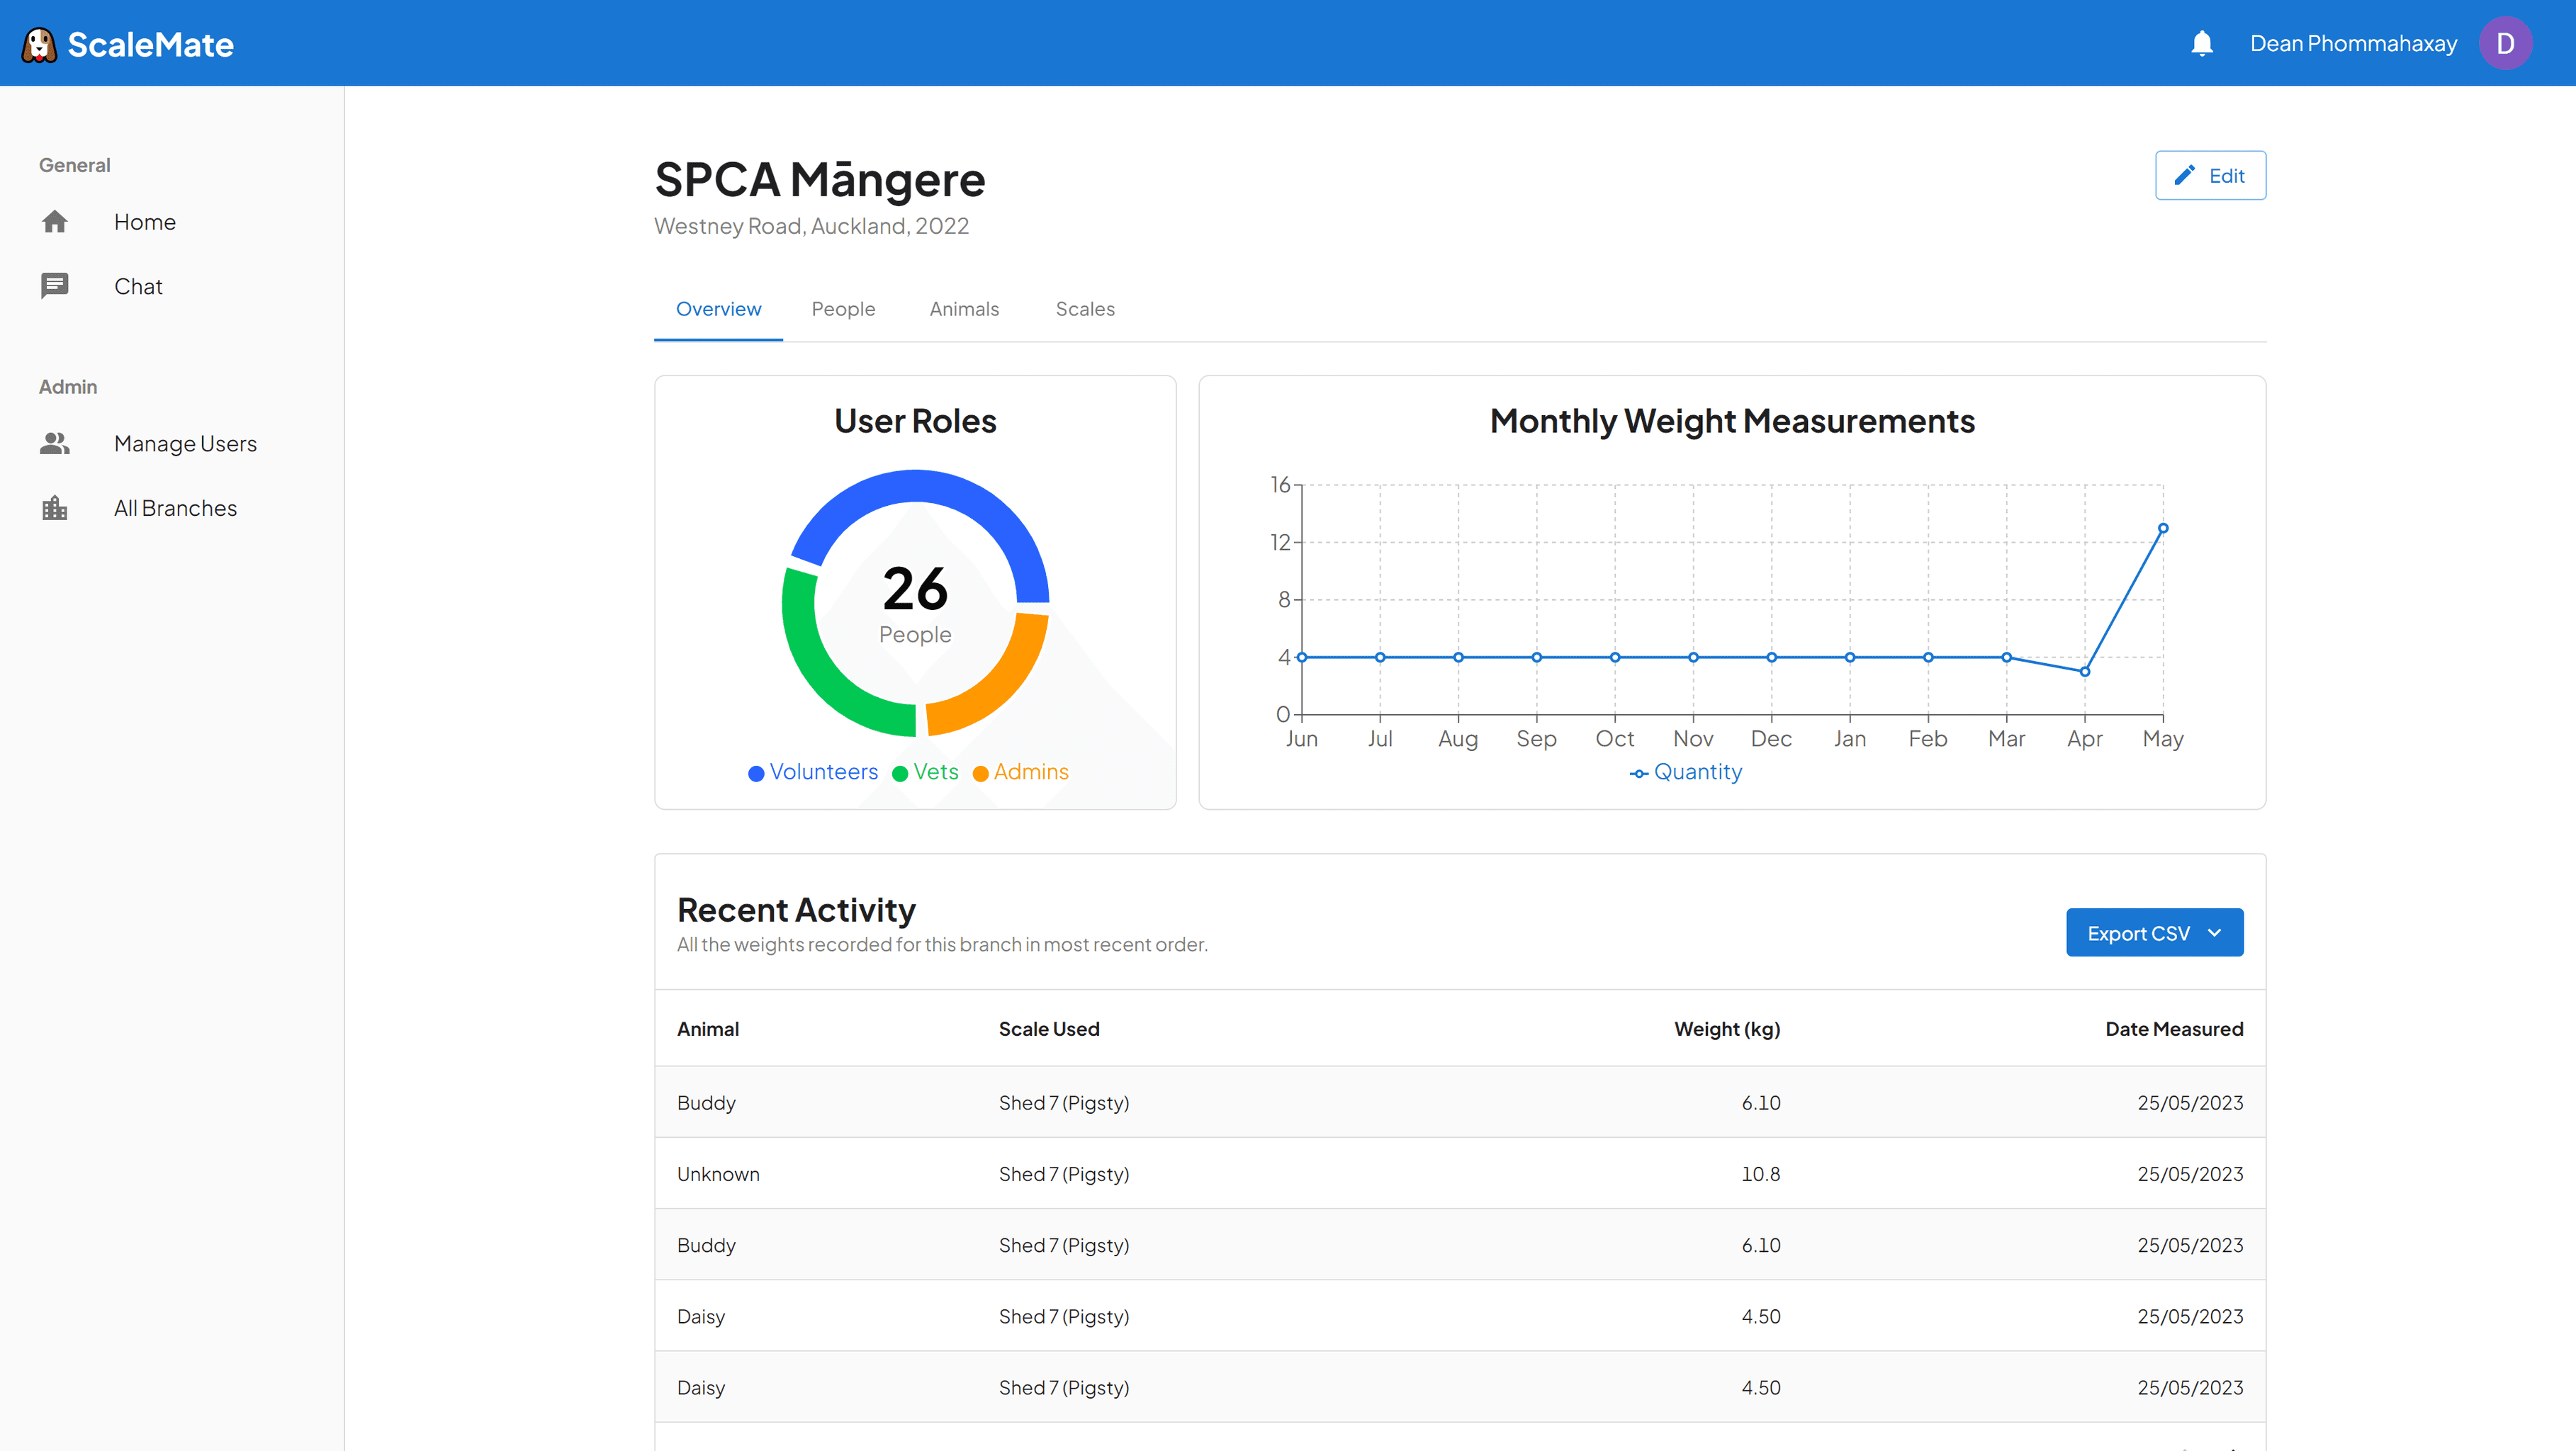Export recent activity as CSV

[x=2140, y=932]
